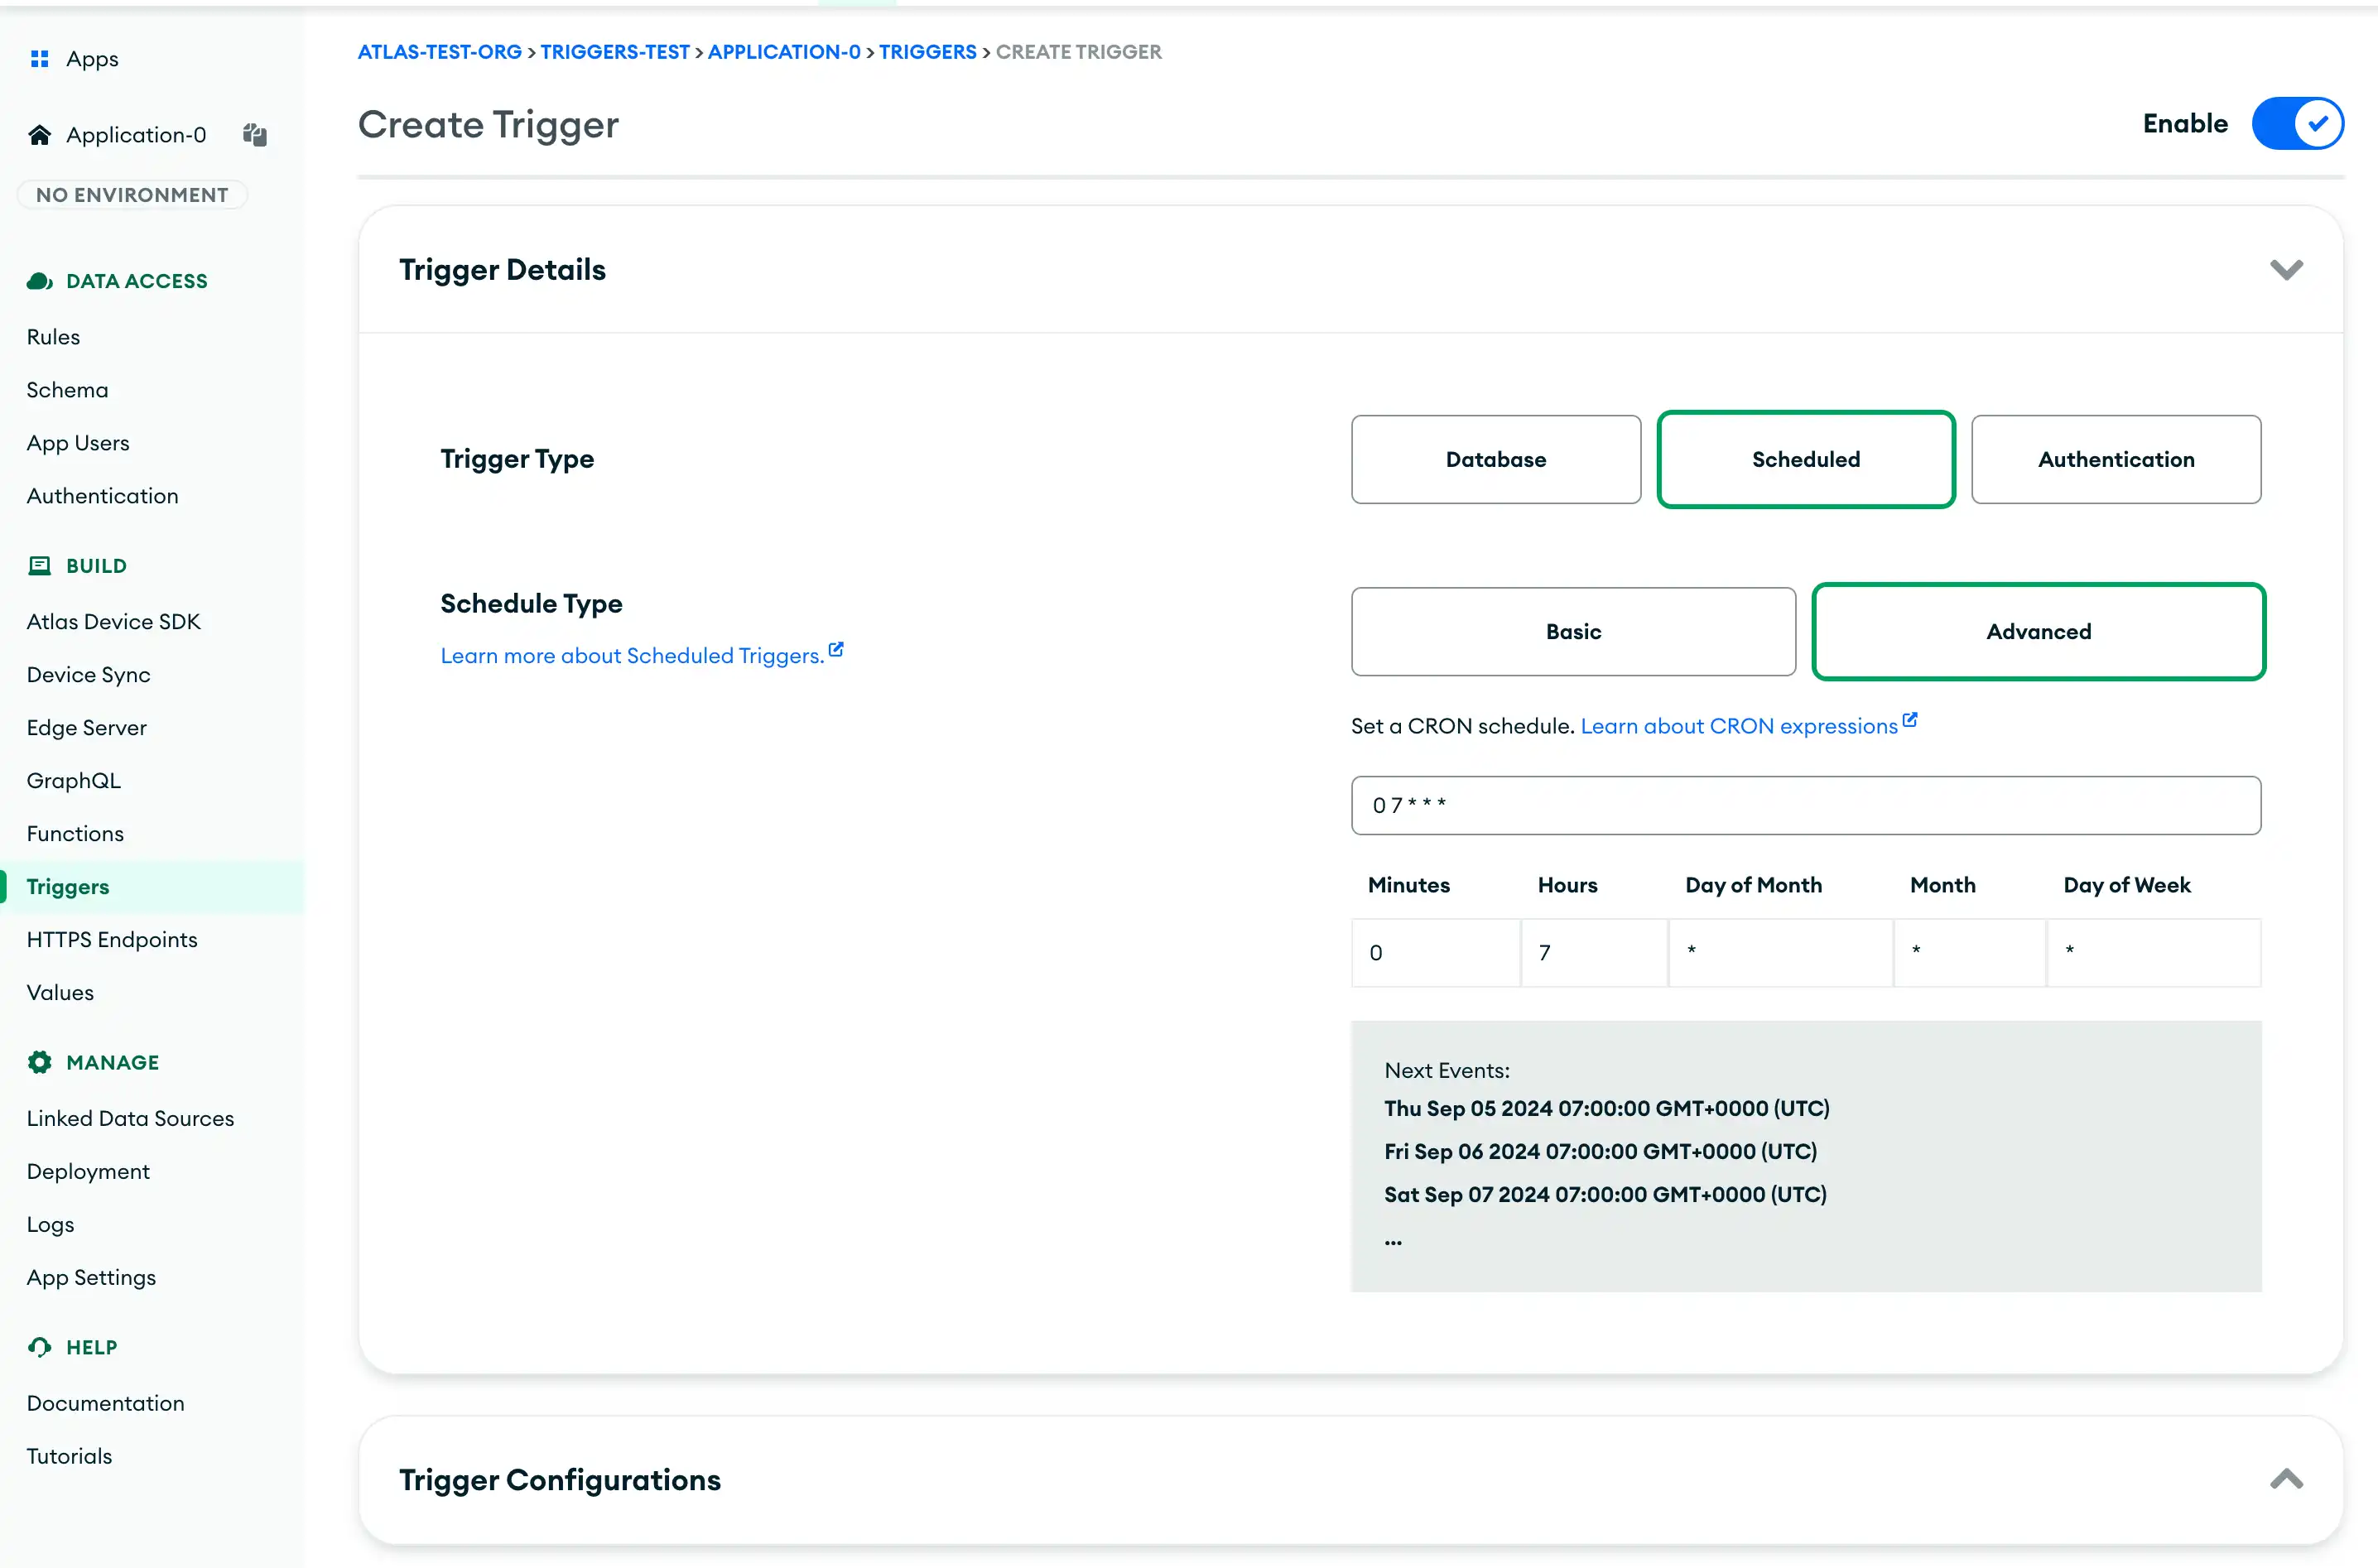Collapse the Trigger Details section
The height and width of the screenshot is (1568, 2378).
point(2286,269)
